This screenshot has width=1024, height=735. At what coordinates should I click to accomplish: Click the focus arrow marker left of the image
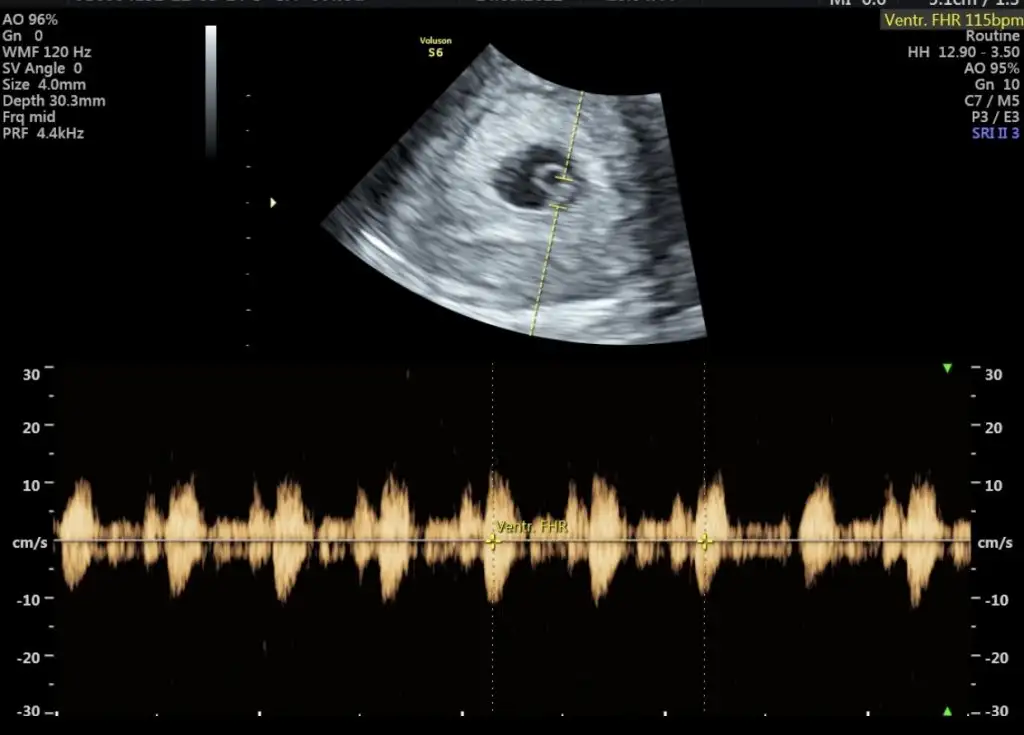tap(272, 203)
